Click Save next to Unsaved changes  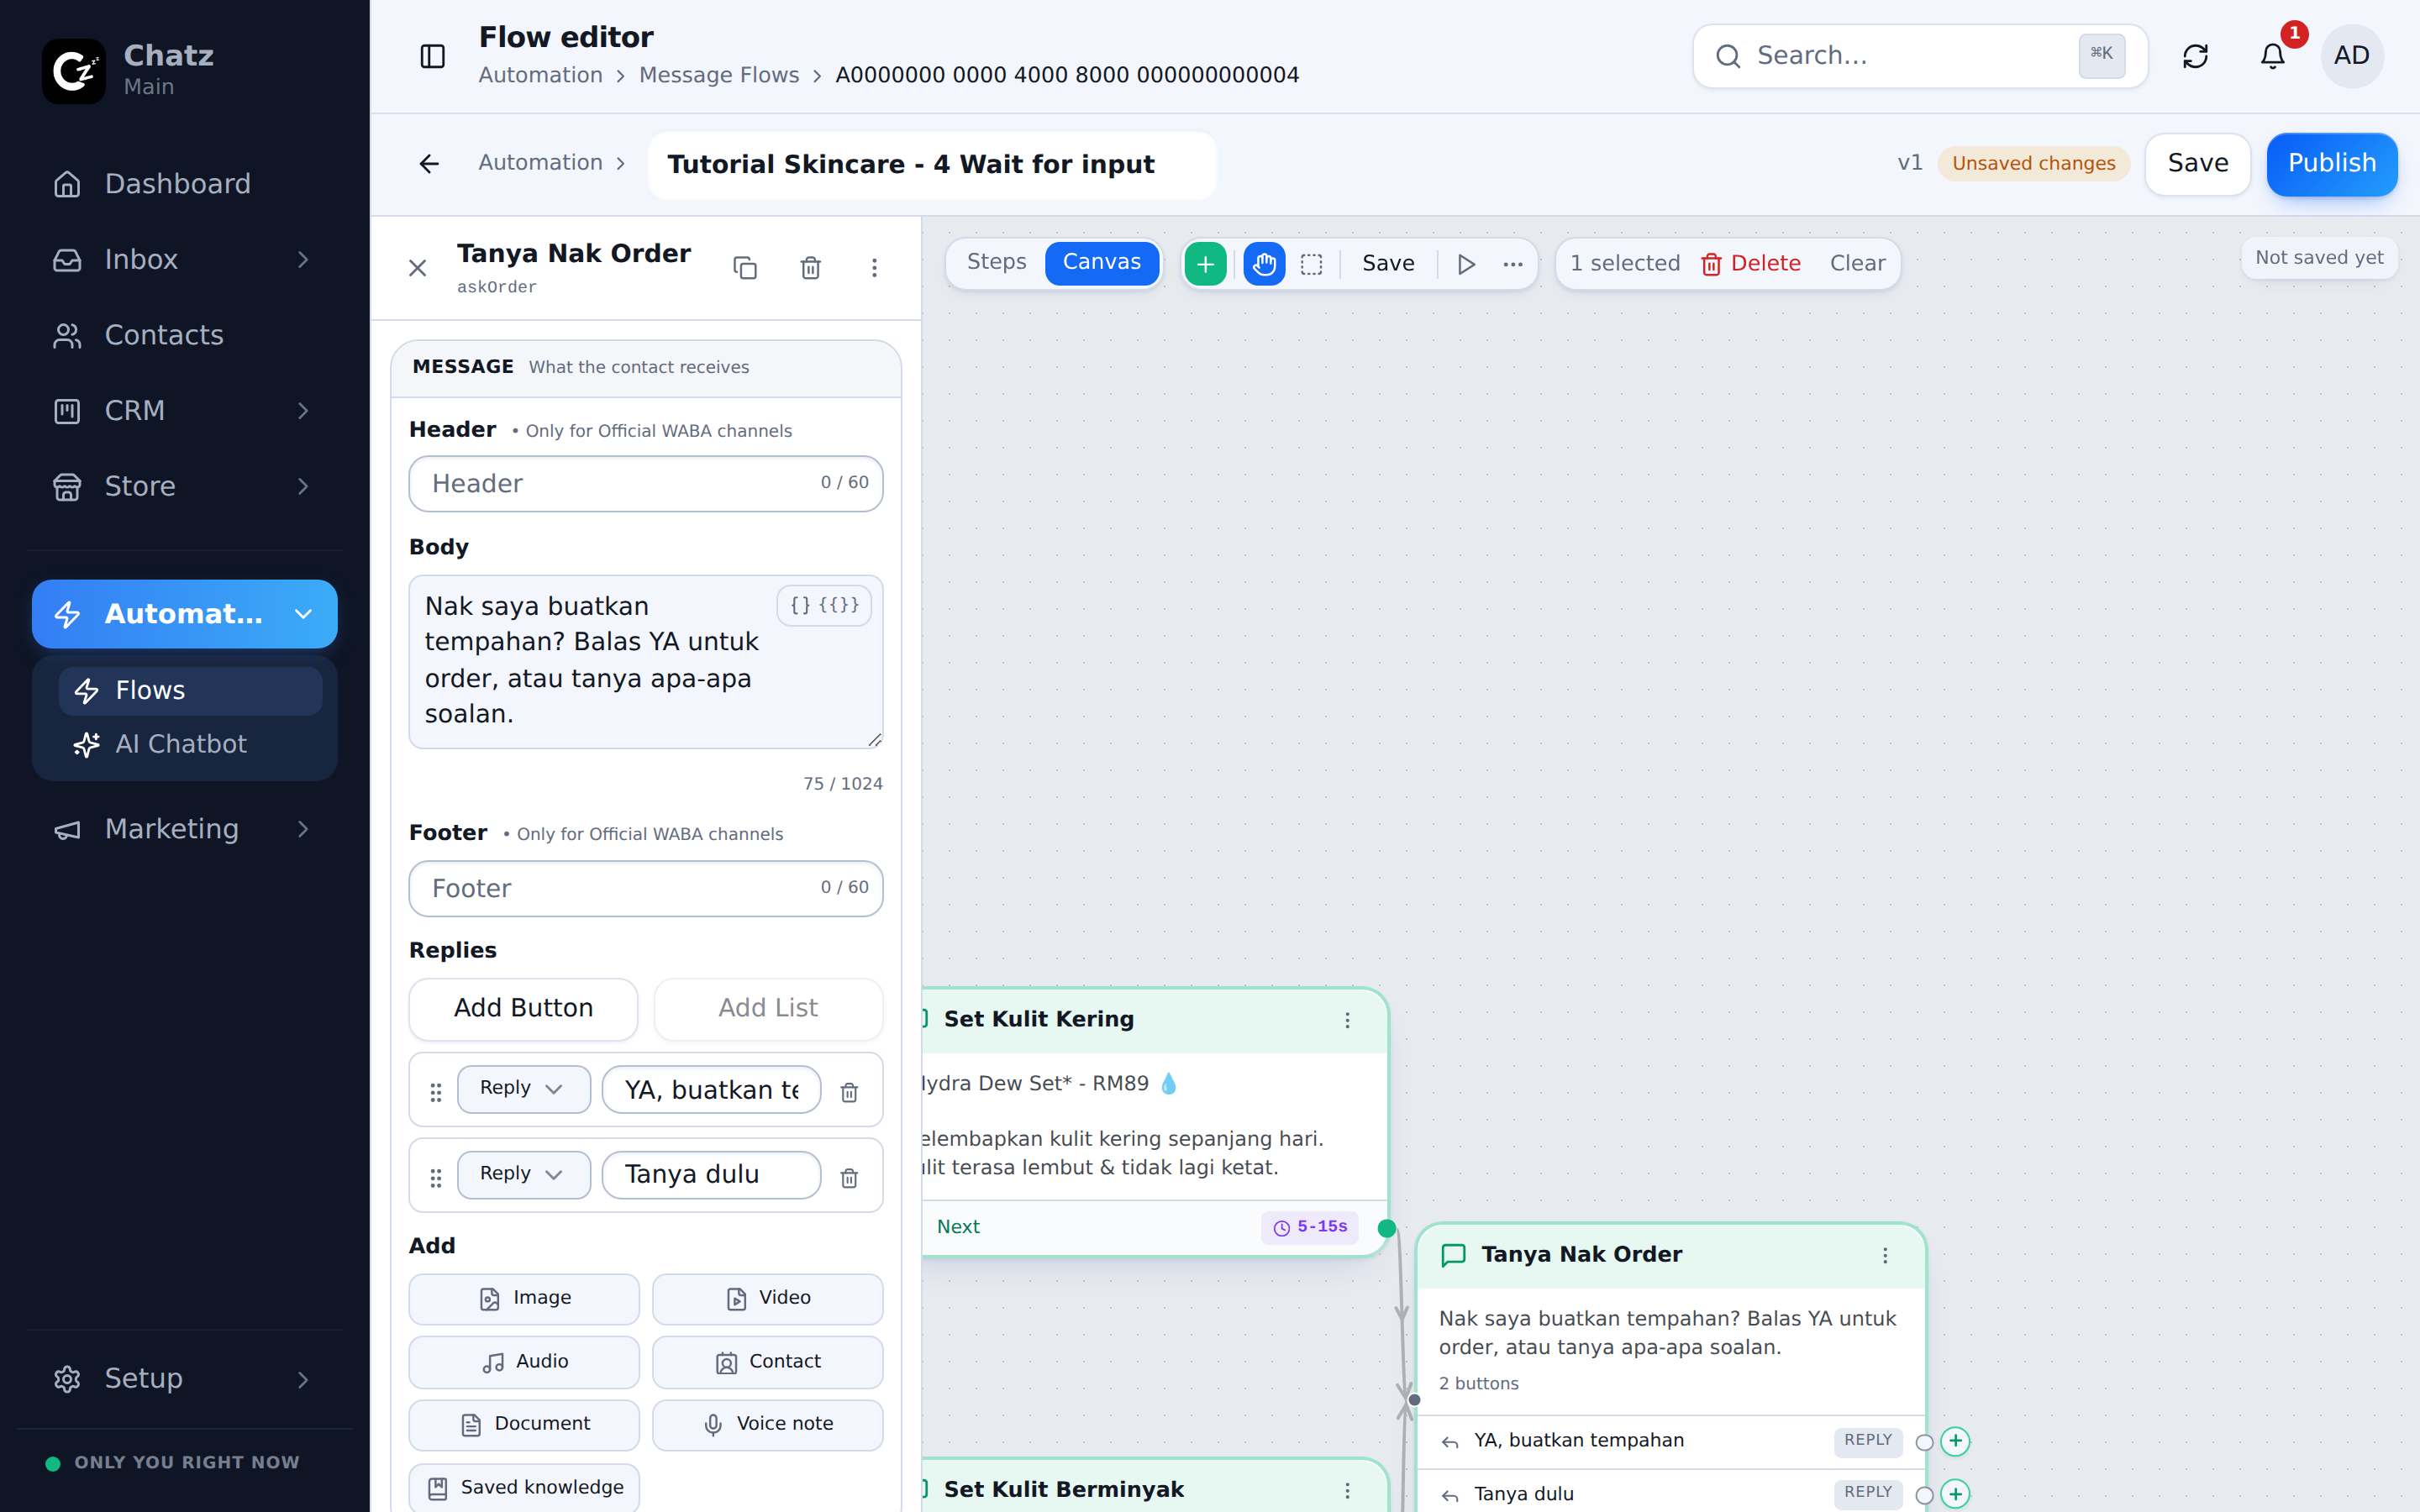[2197, 164]
